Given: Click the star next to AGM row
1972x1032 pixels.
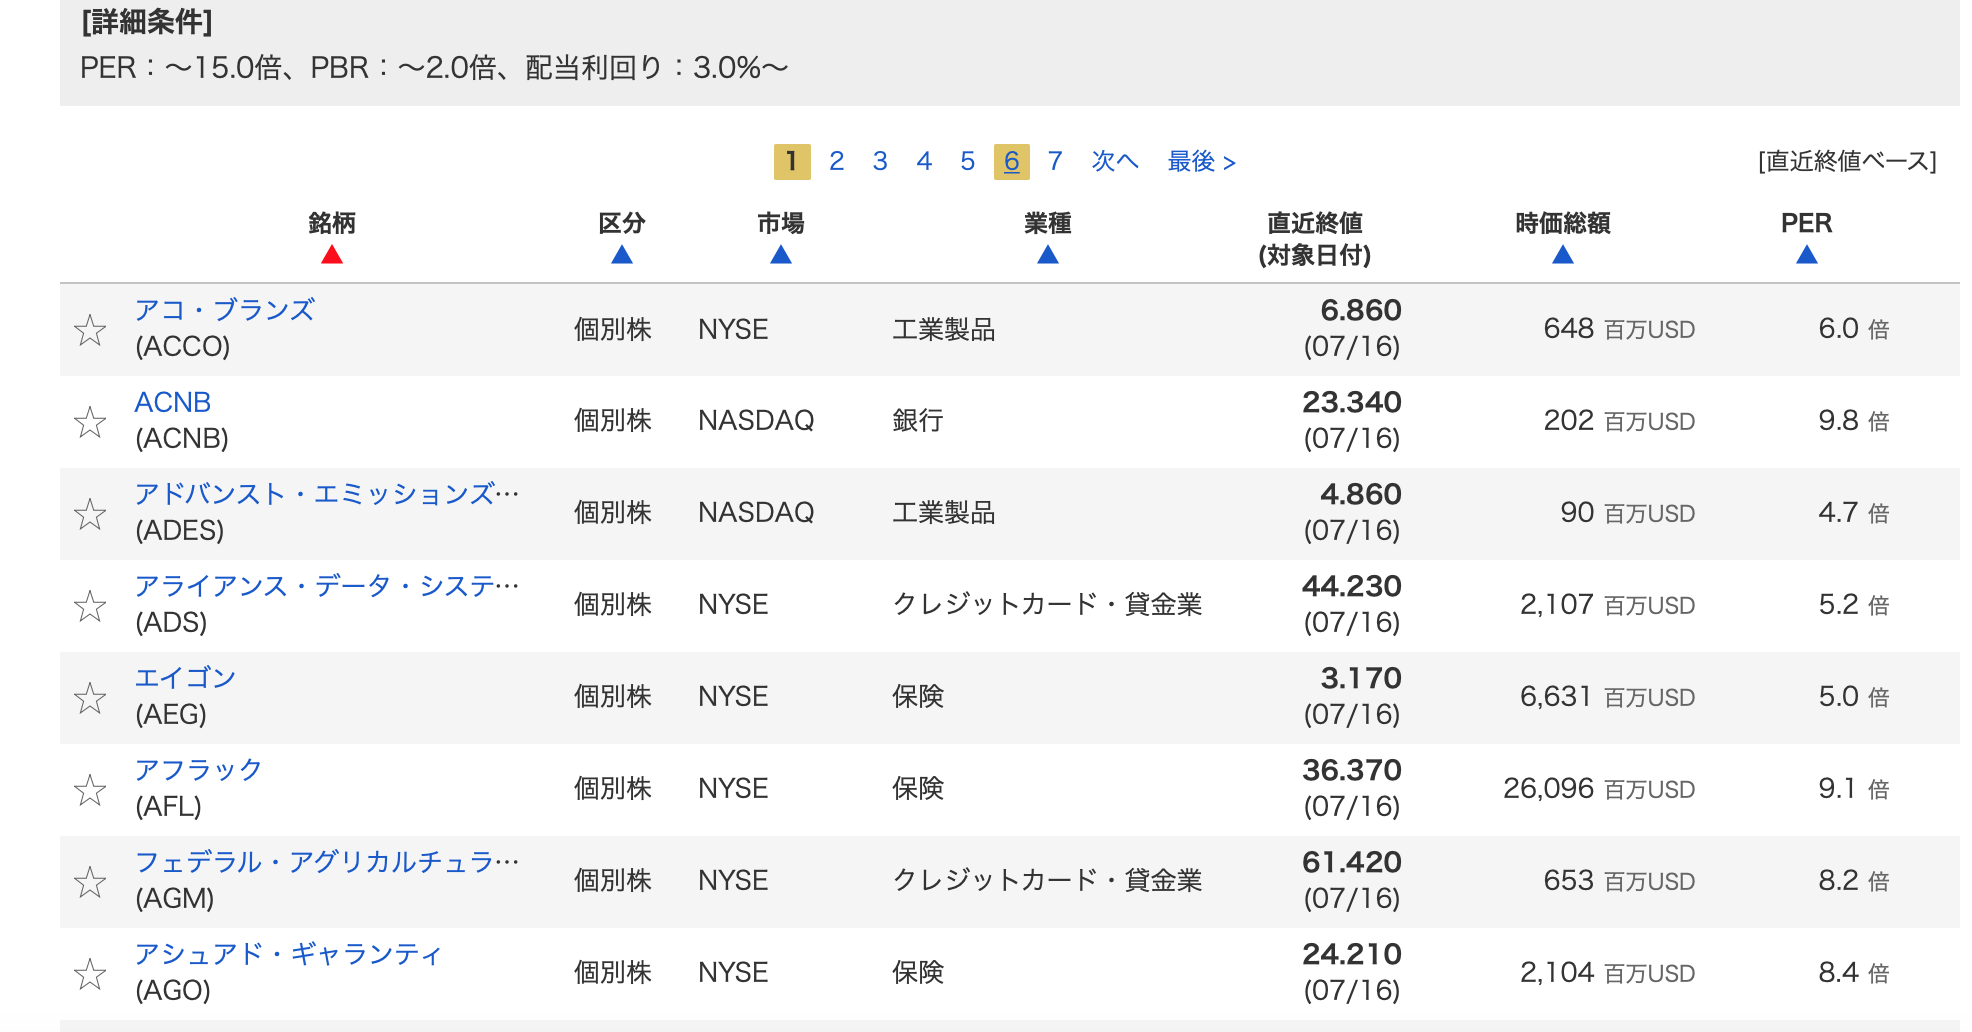Looking at the screenshot, I should point(90,882).
